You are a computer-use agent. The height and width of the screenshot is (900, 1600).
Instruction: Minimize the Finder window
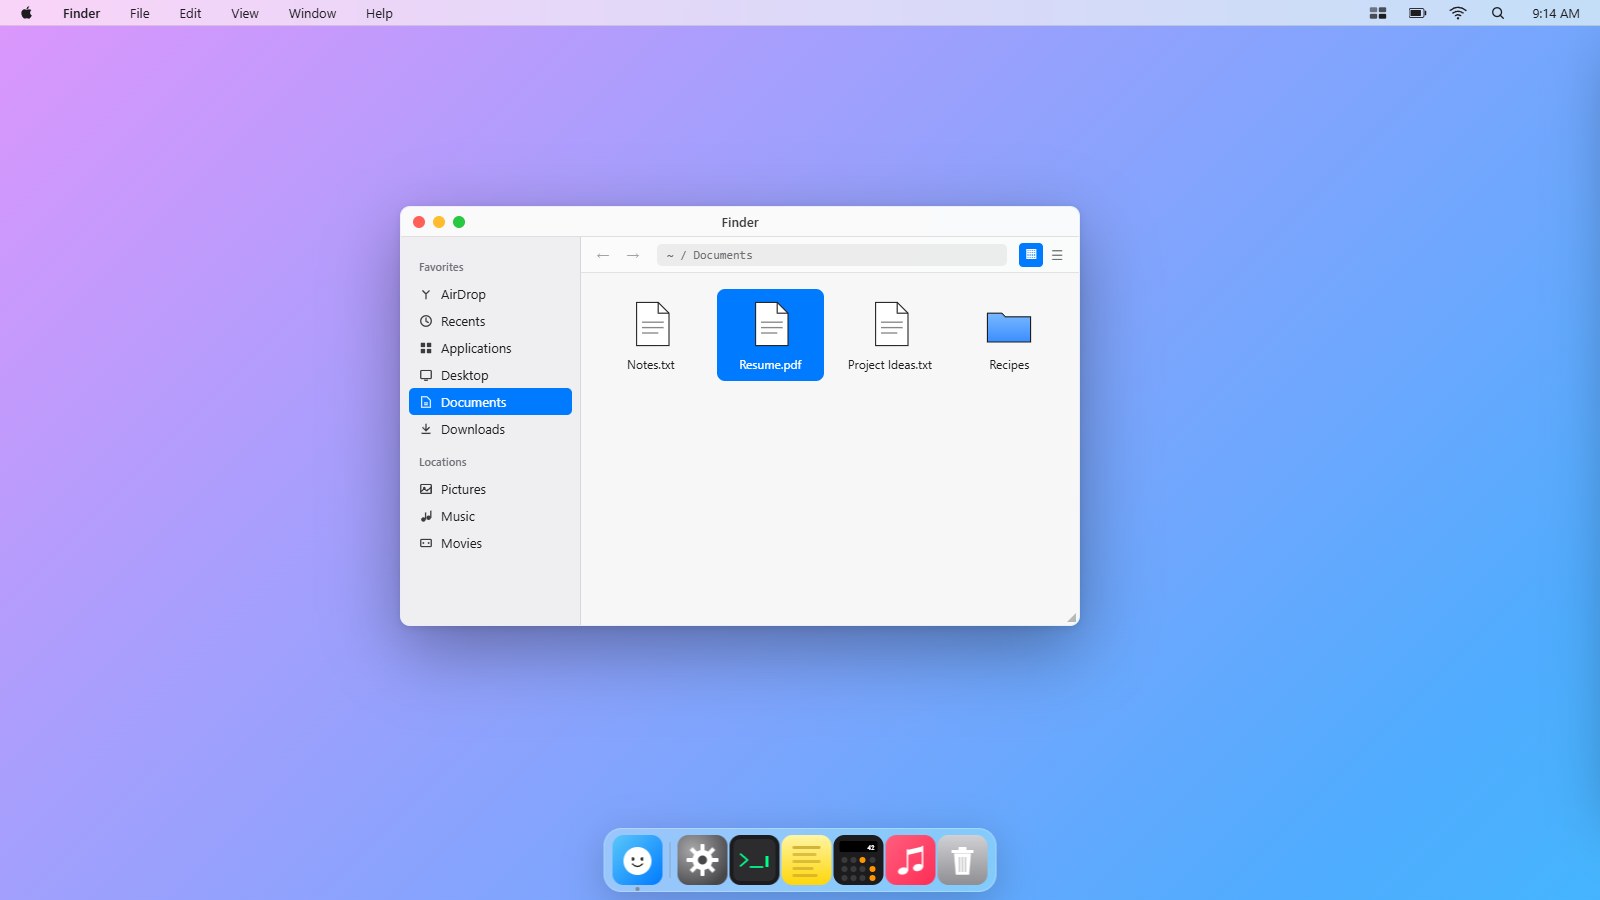click(x=439, y=222)
